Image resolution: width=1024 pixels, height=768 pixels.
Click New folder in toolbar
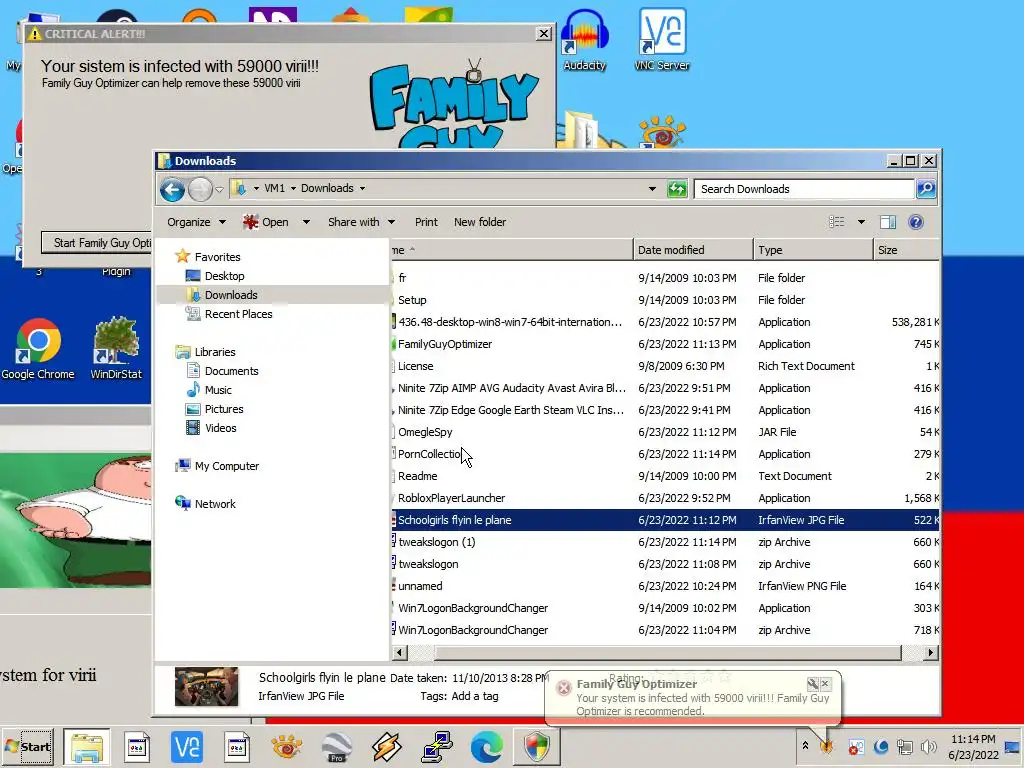coord(480,222)
